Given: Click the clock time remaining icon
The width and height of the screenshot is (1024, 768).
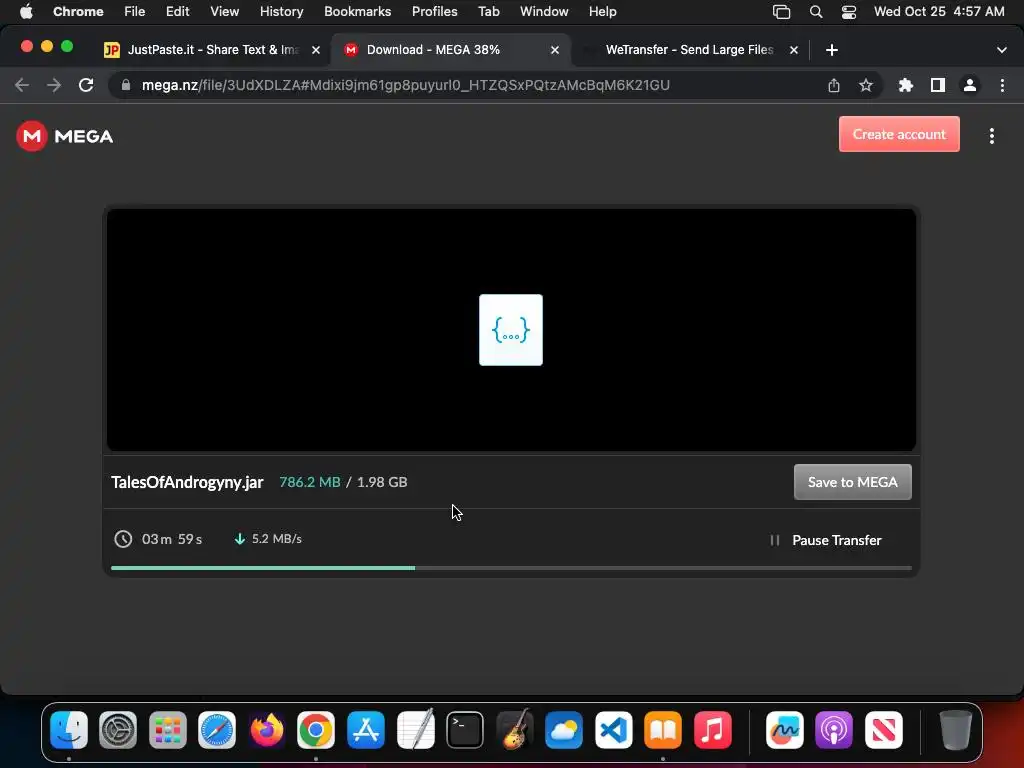Looking at the screenshot, I should [123, 539].
